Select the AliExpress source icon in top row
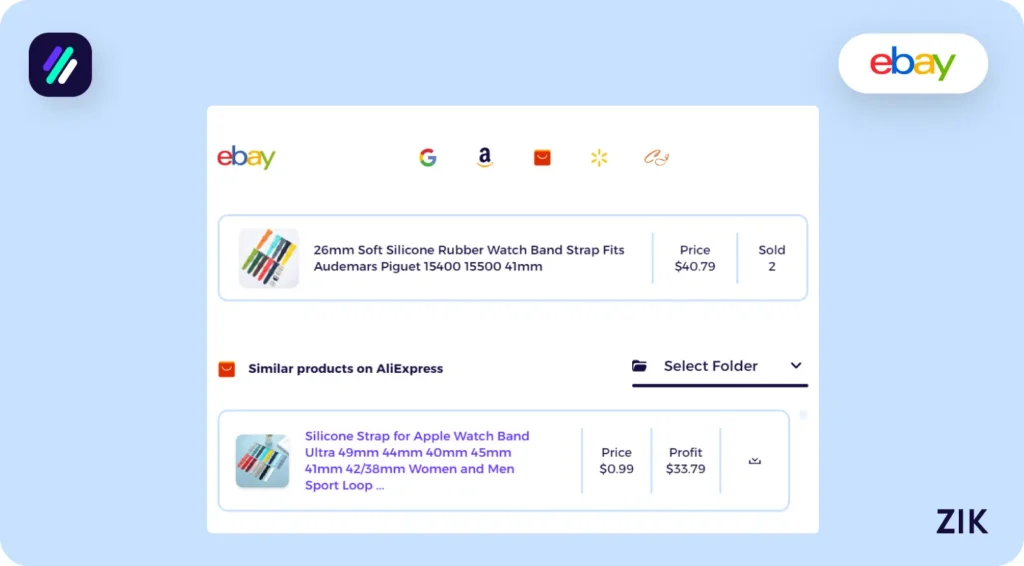 542,157
